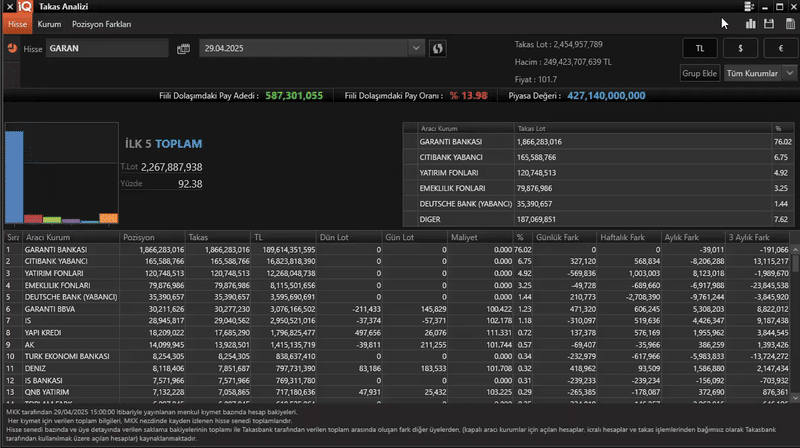Open the calendar date picker icon
The height and width of the screenshot is (448, 800).
(x=183, y=48)
